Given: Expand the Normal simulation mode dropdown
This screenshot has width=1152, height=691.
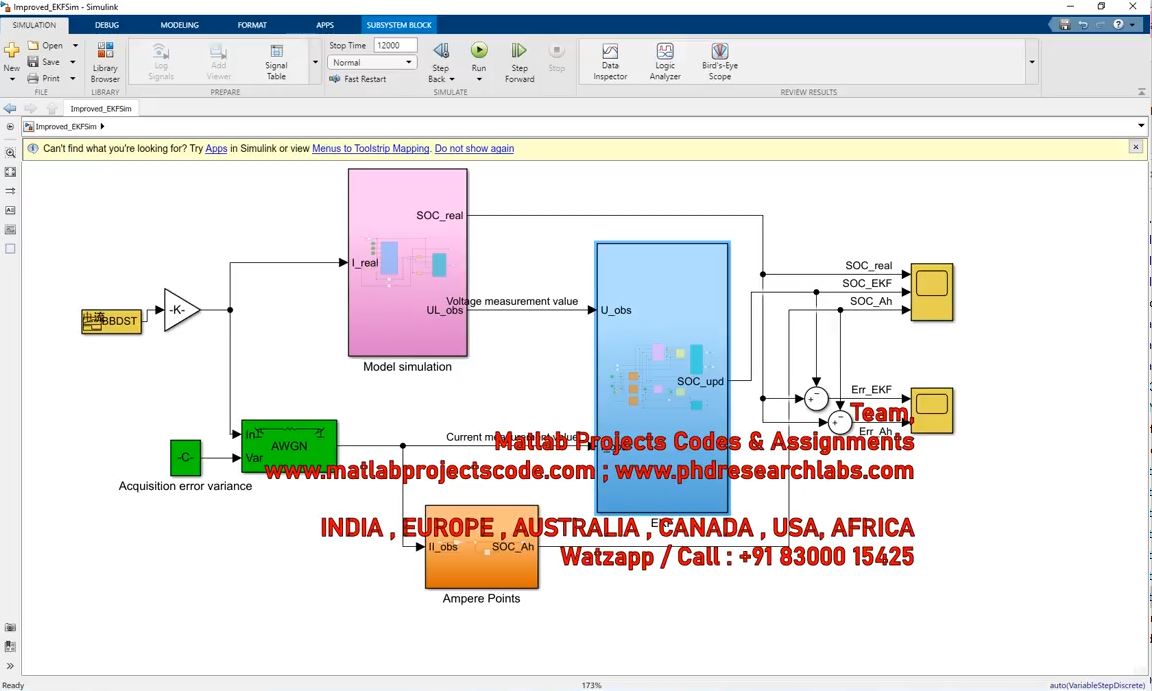Looking at the screenshot, I should coord(408,62).
